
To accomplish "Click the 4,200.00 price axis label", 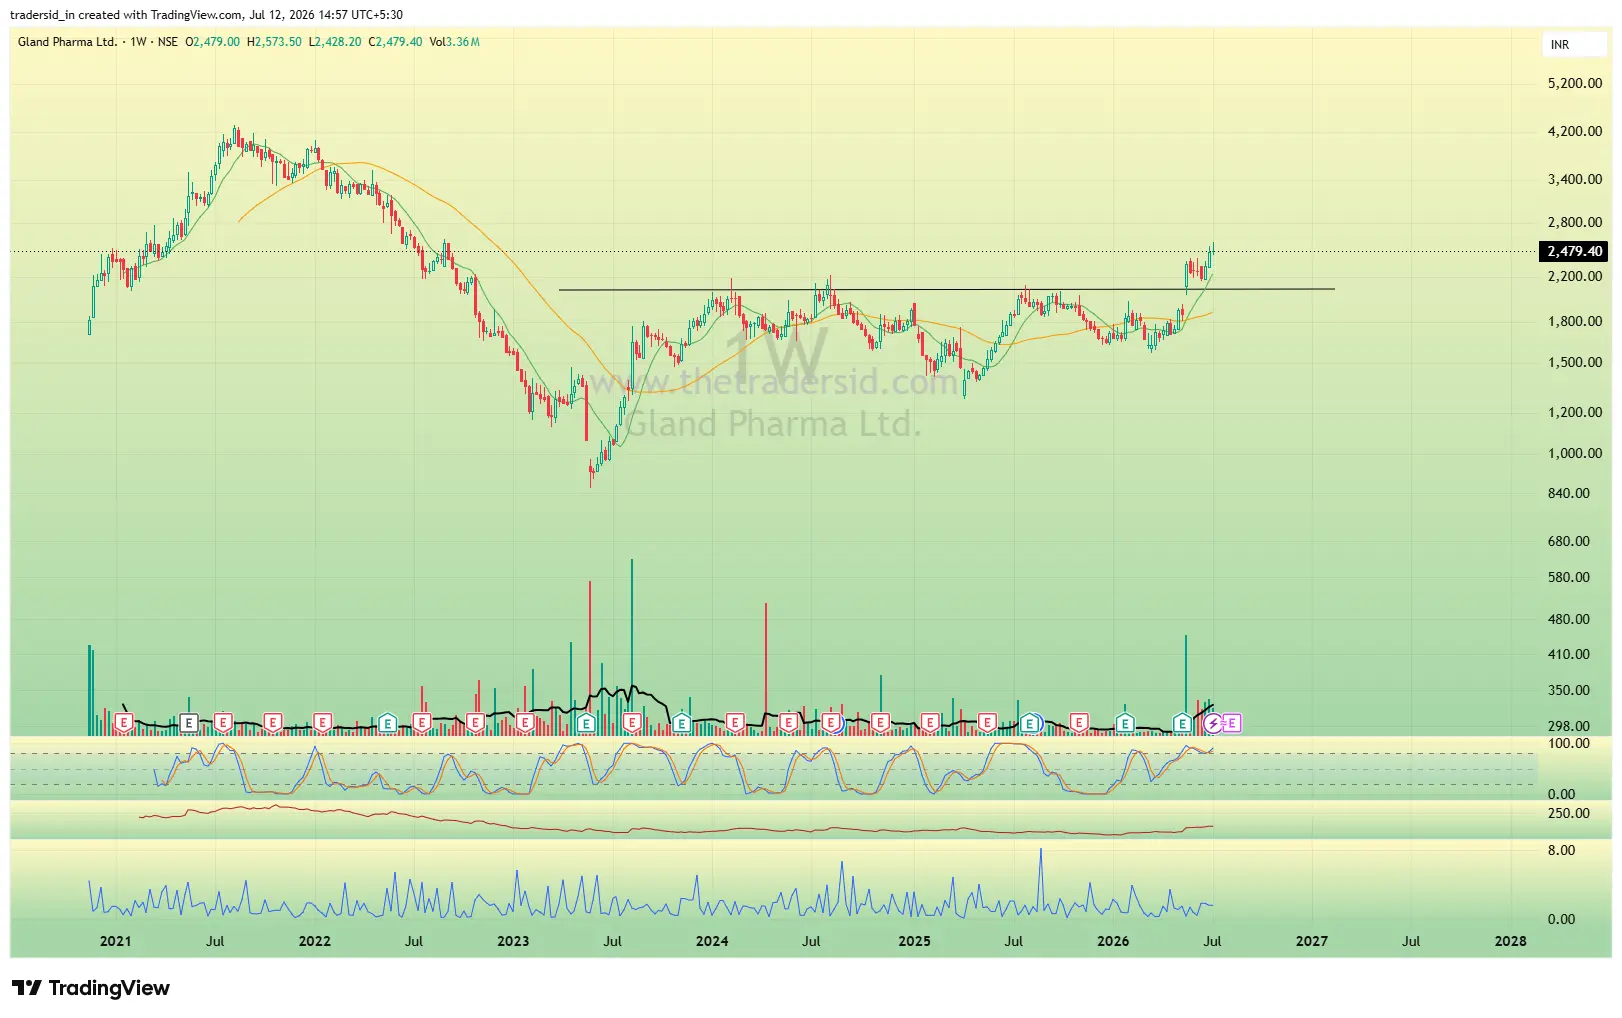I will click(1575, 131).
